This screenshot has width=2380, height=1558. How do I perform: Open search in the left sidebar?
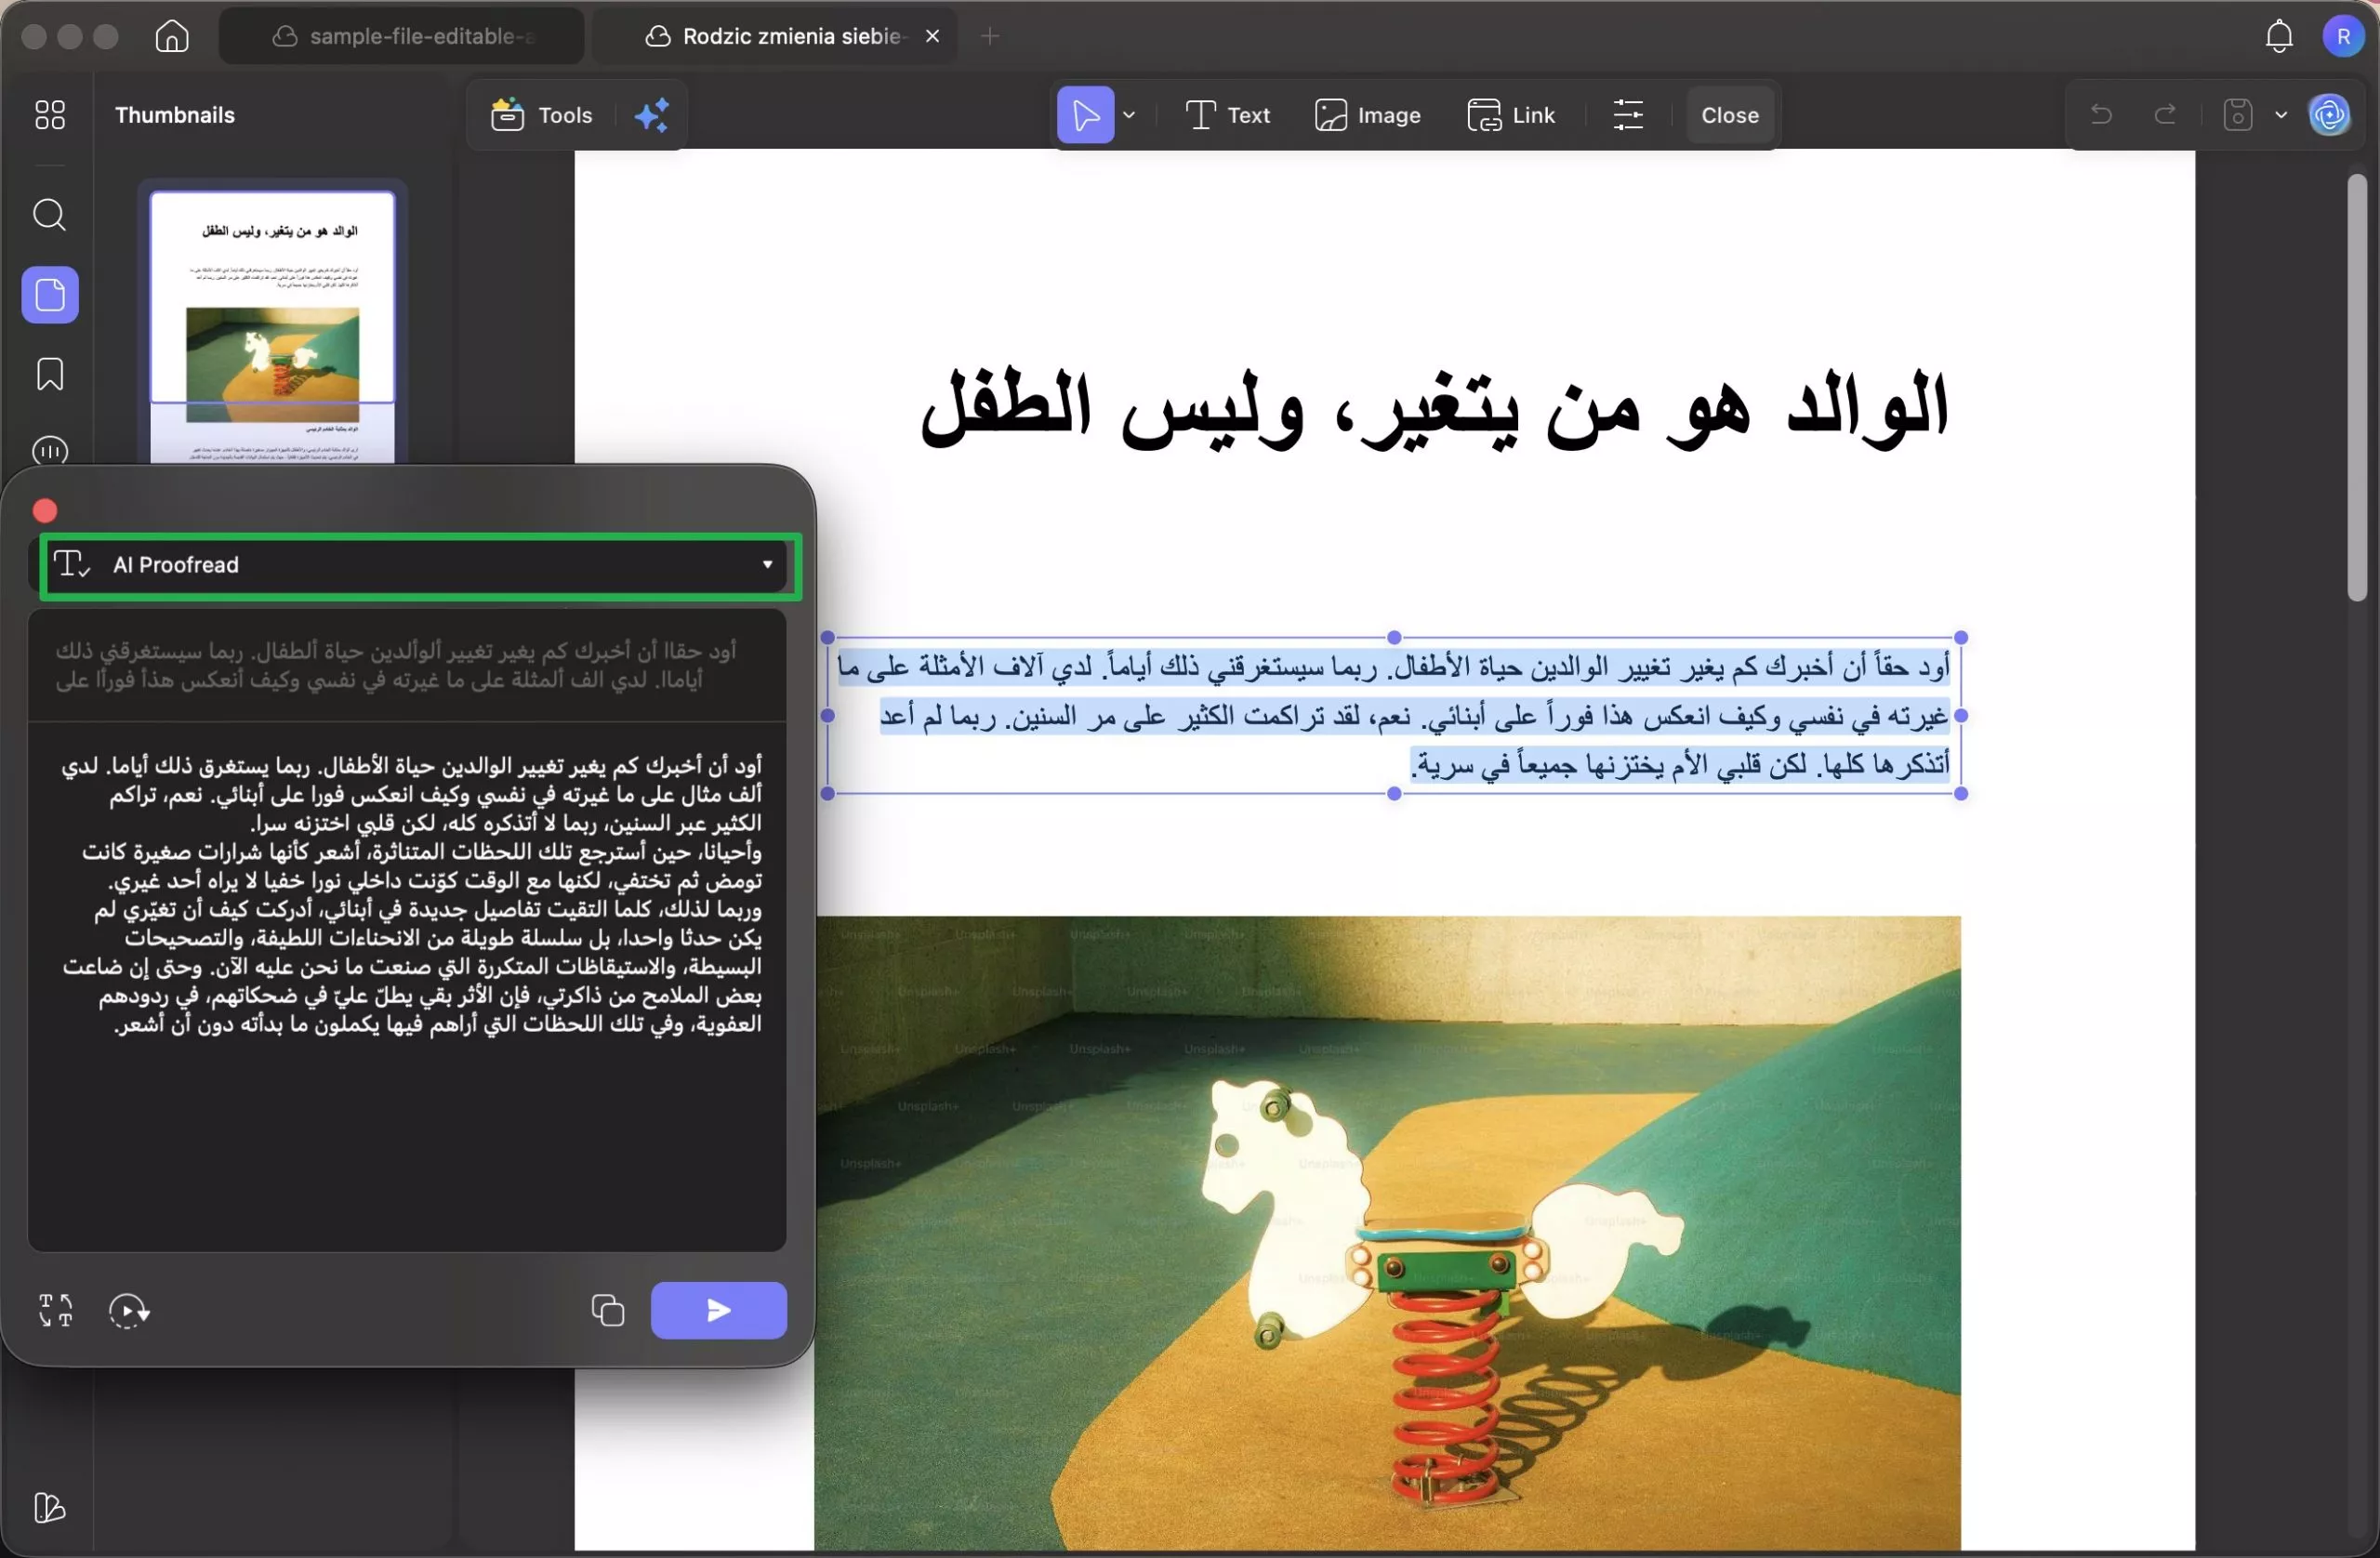click(x=49, y=215)
